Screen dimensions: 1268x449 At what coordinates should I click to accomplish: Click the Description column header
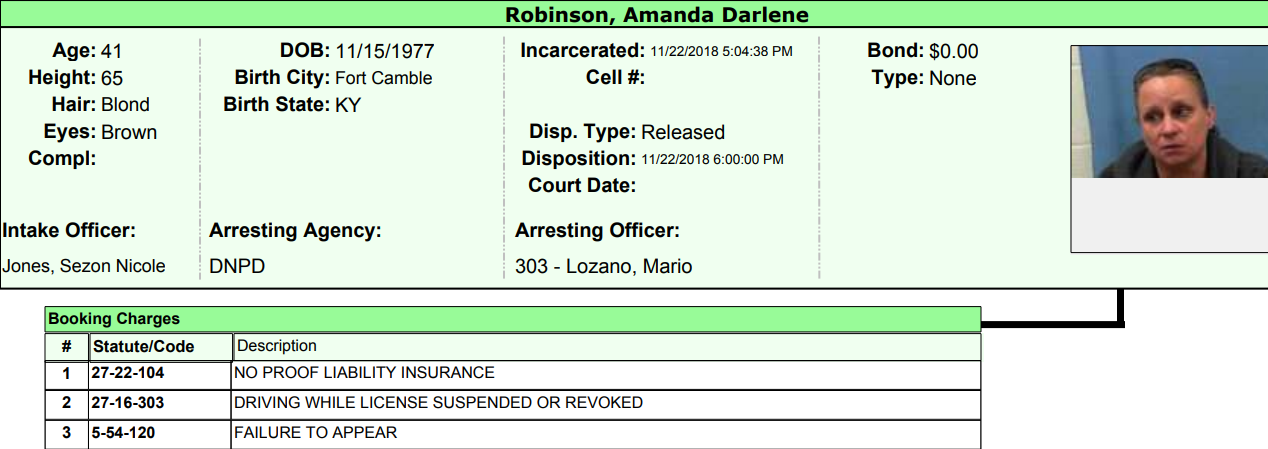[x=276, y=346]
